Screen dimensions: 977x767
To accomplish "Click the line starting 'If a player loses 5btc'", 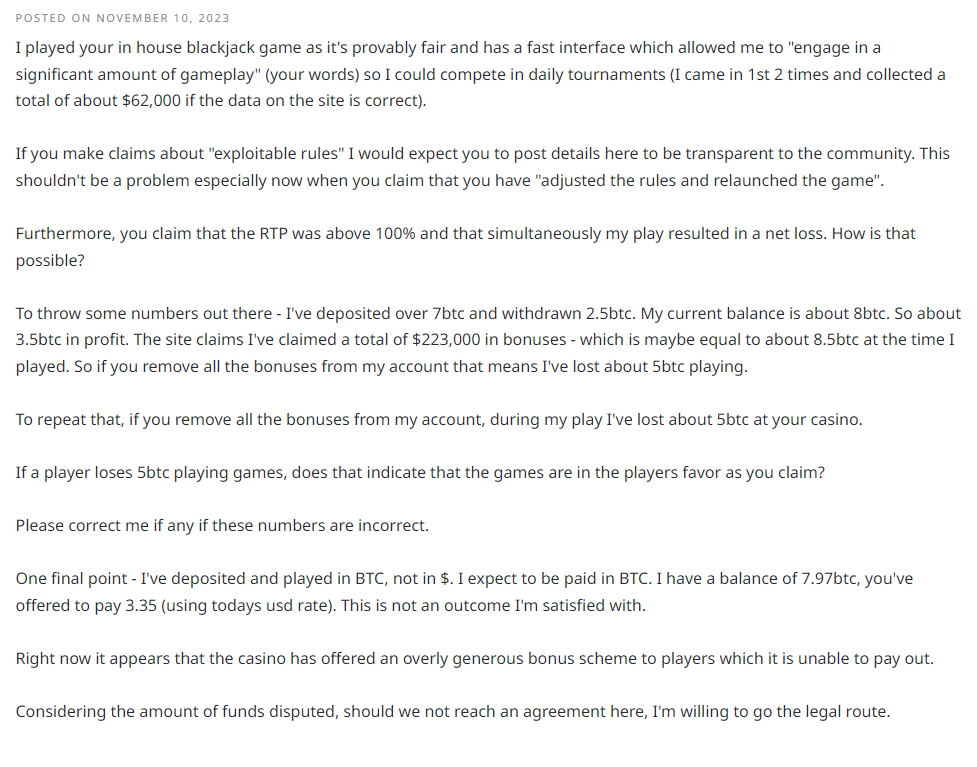I will pos(420,472).
